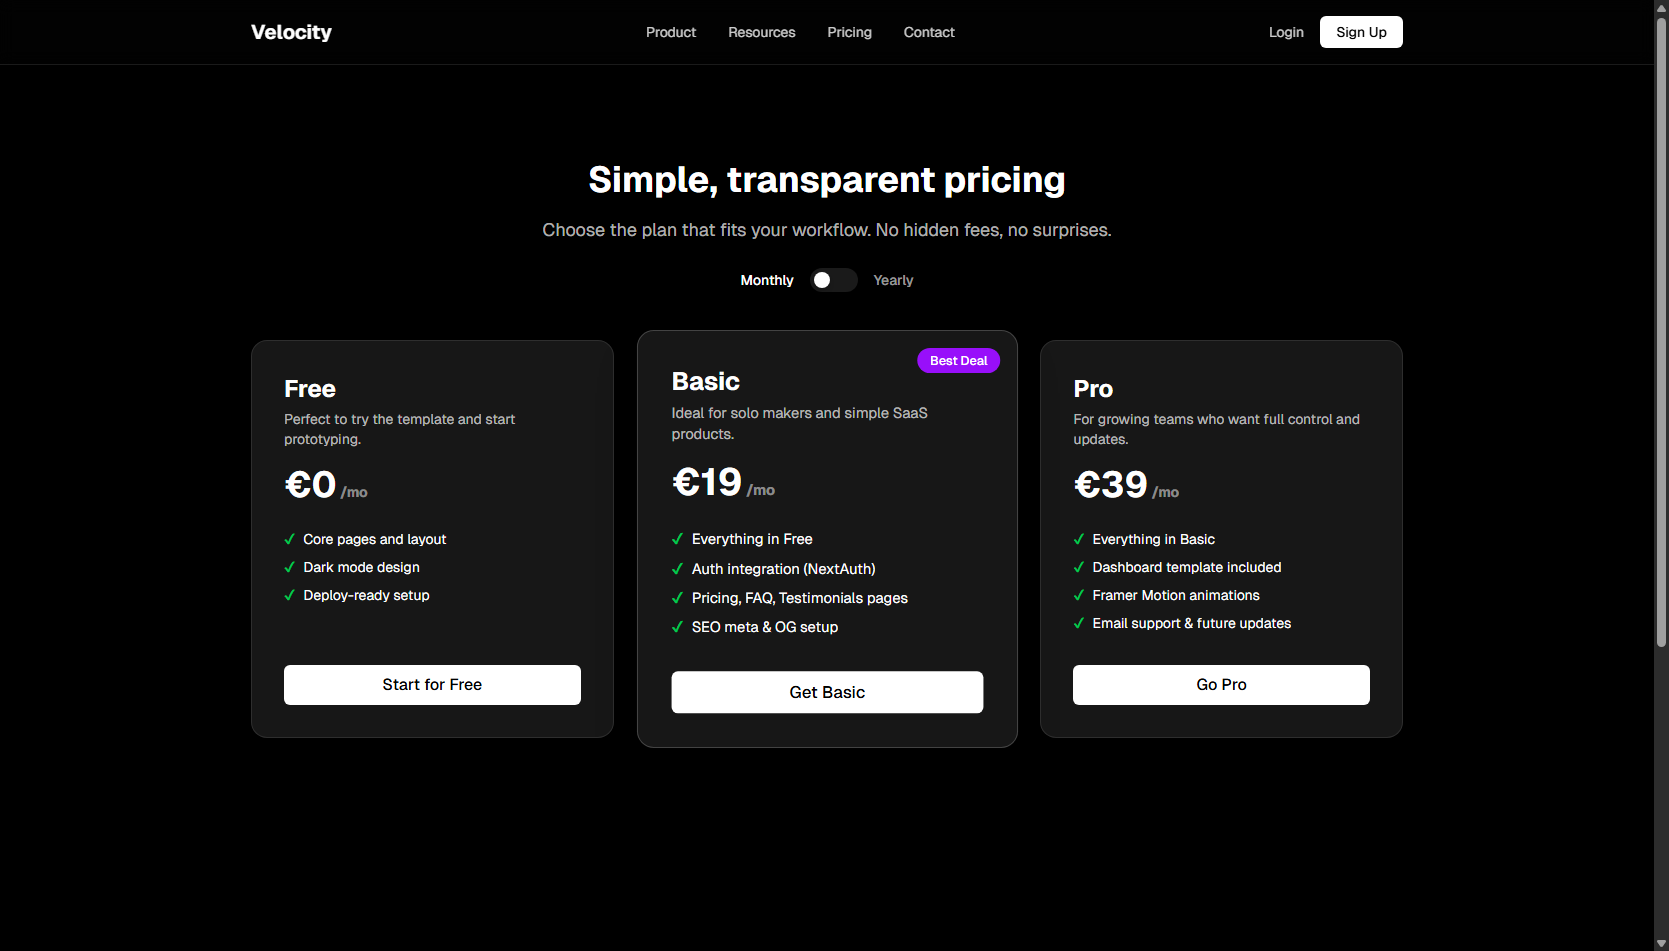Click checkmark icon next to SEO meta & OG setup
The width and height of the screenshot is (1669, 951).
pos(677,627)
